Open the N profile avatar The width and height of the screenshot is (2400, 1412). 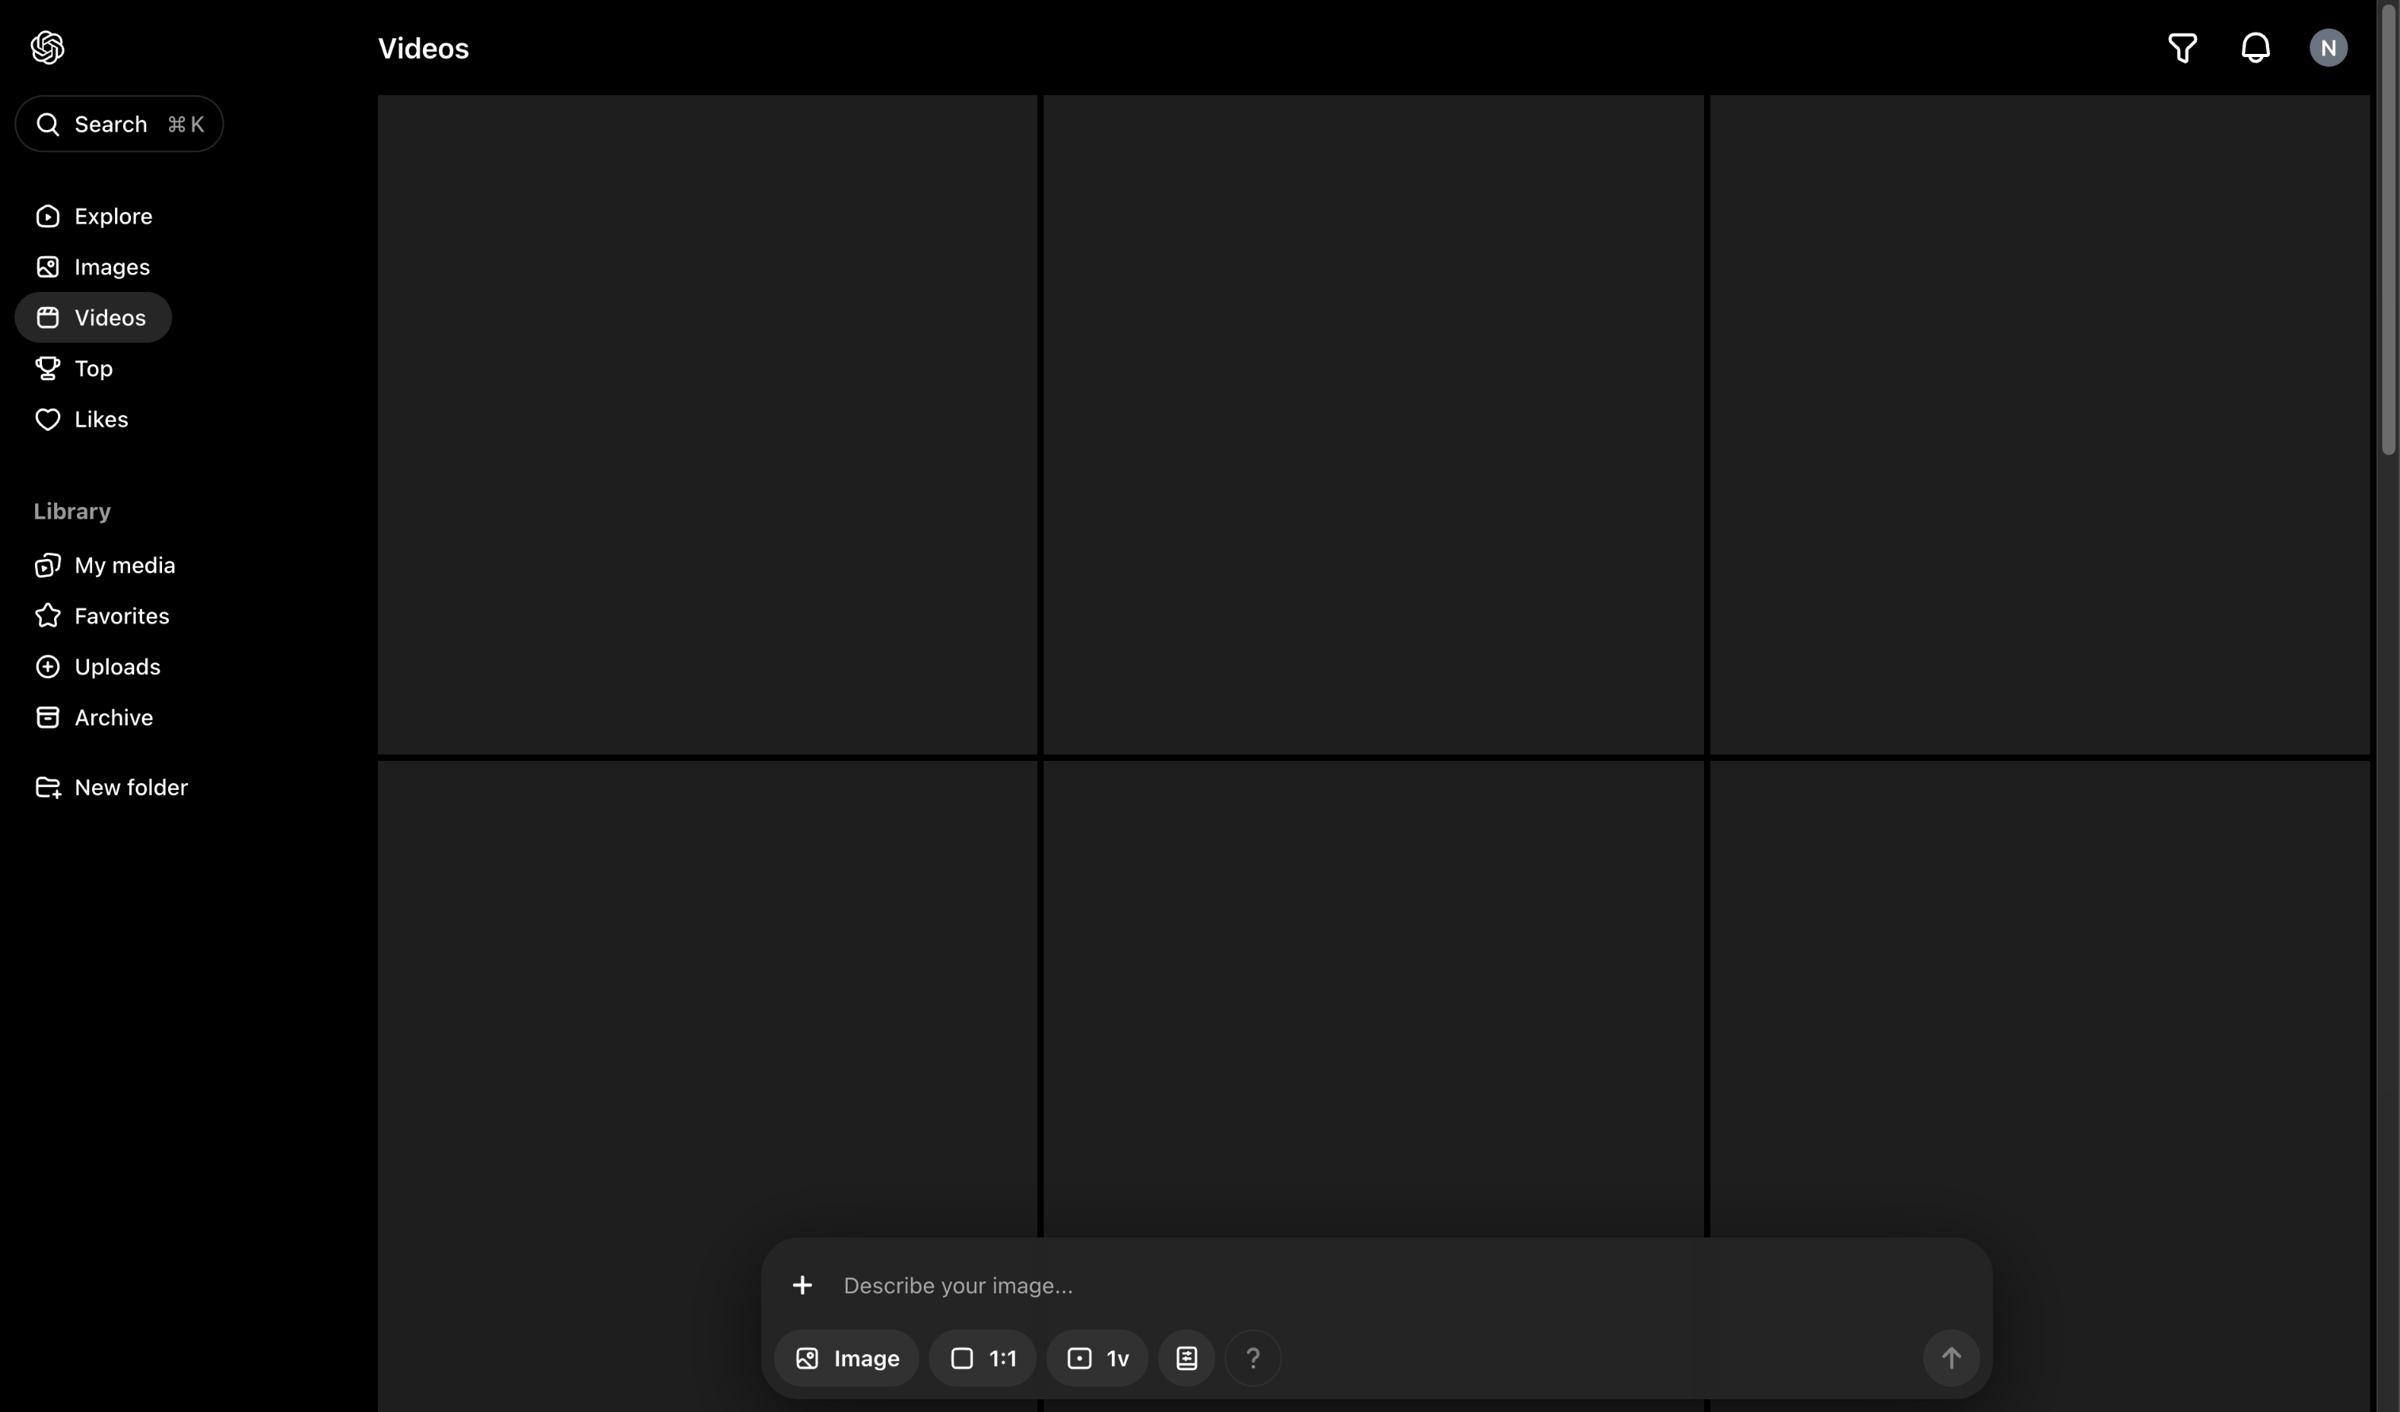click(2328, 47)
